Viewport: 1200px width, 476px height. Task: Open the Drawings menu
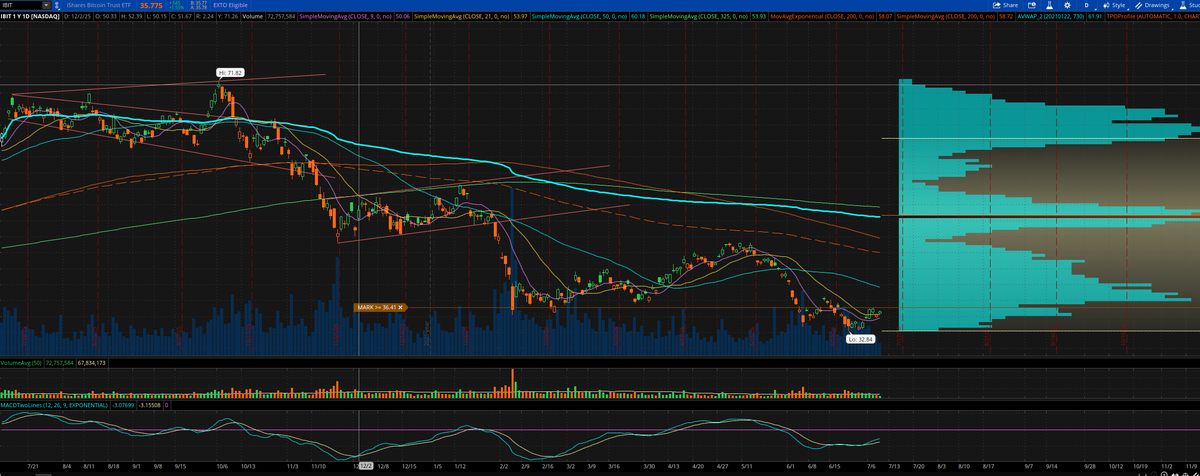click(x=1152, y=5)
